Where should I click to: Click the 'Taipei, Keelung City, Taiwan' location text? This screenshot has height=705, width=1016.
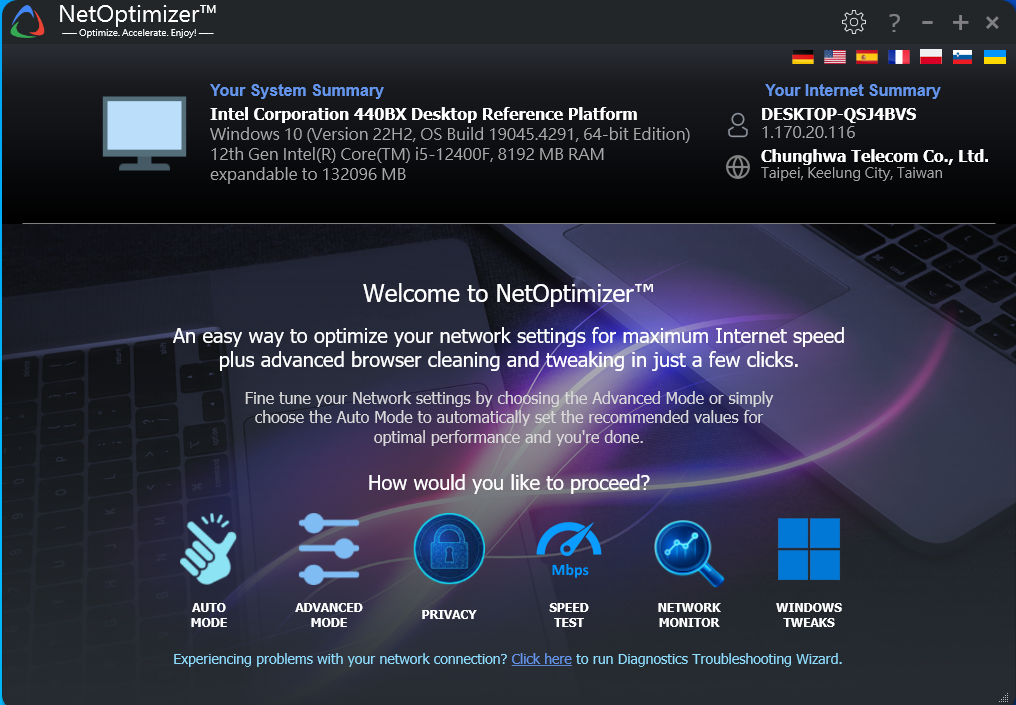click(851, 173)
